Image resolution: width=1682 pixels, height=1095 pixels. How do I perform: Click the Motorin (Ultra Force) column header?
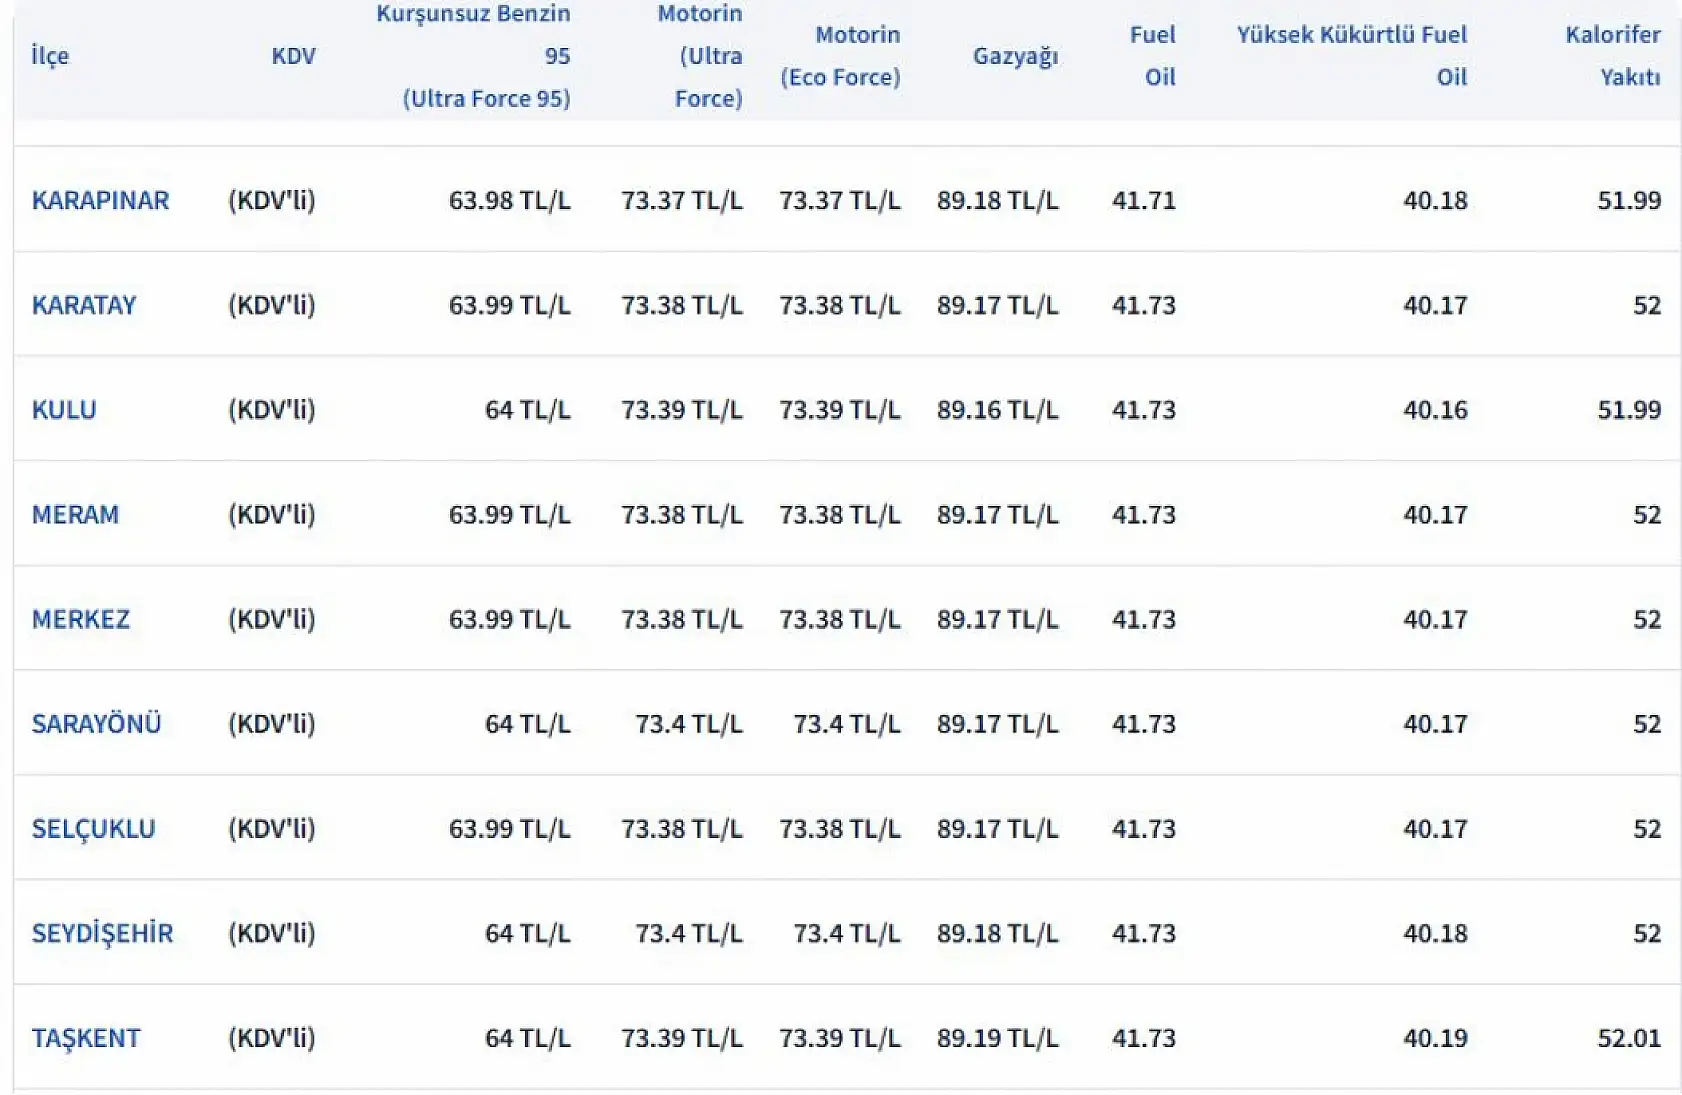pyautogui.click(x=700, y=56)
